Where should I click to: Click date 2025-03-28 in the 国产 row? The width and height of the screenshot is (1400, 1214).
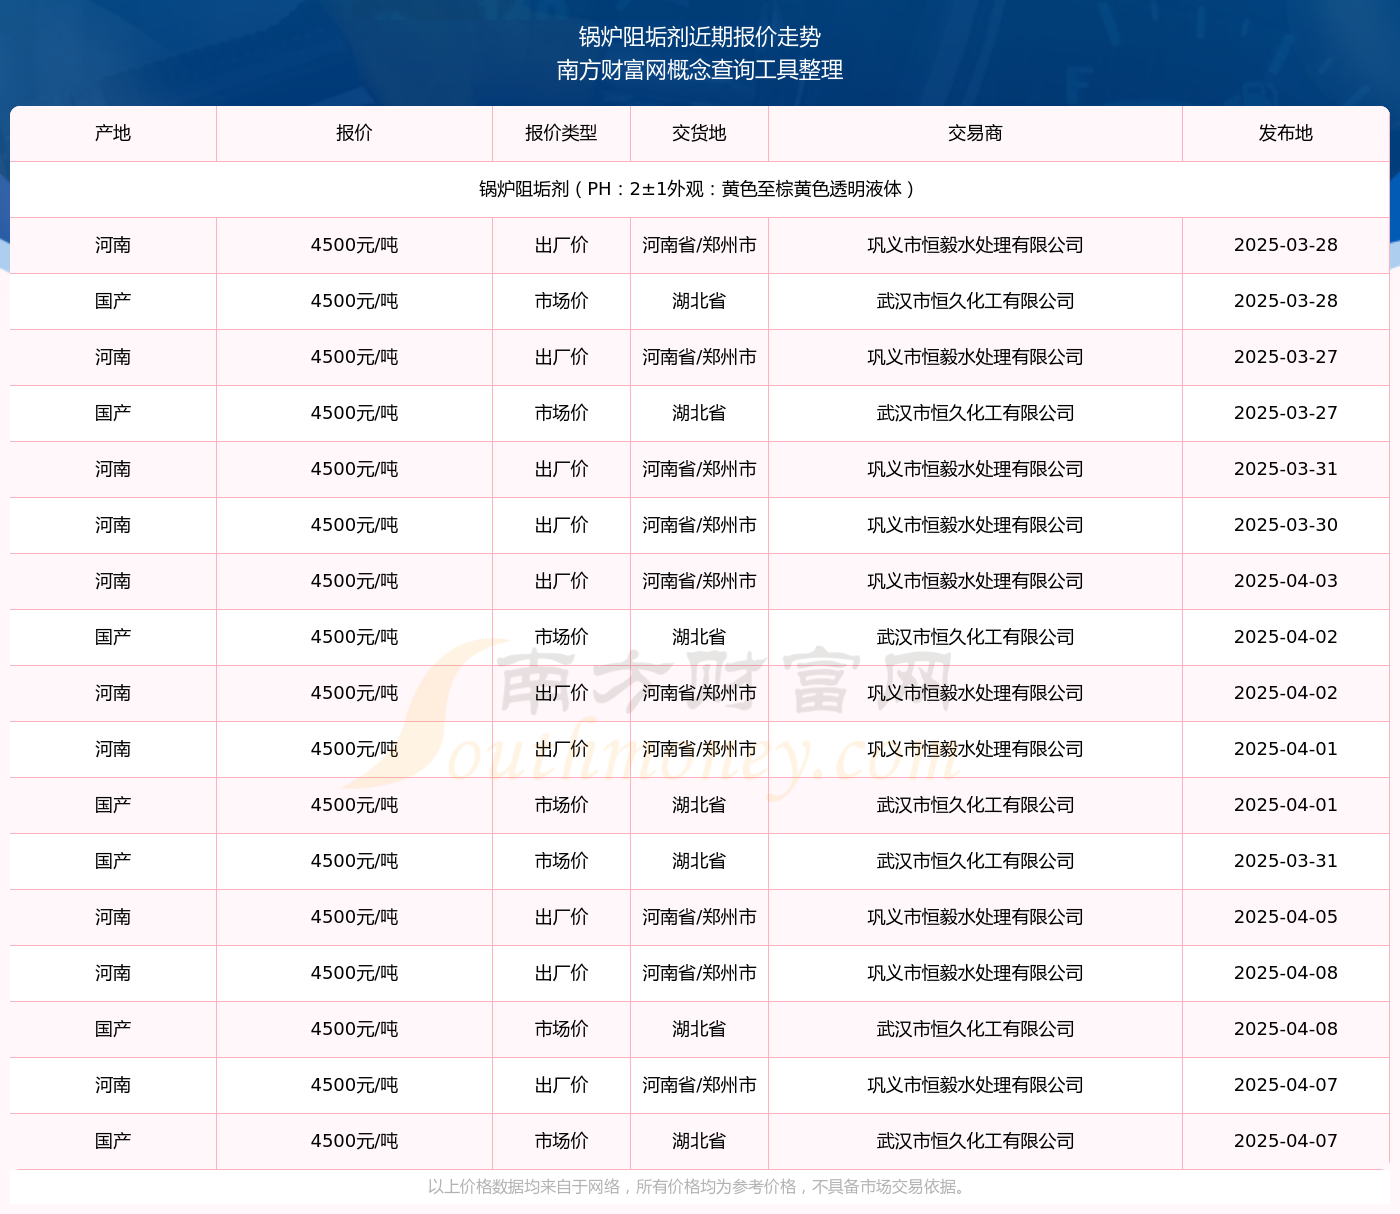point(1286,301)
